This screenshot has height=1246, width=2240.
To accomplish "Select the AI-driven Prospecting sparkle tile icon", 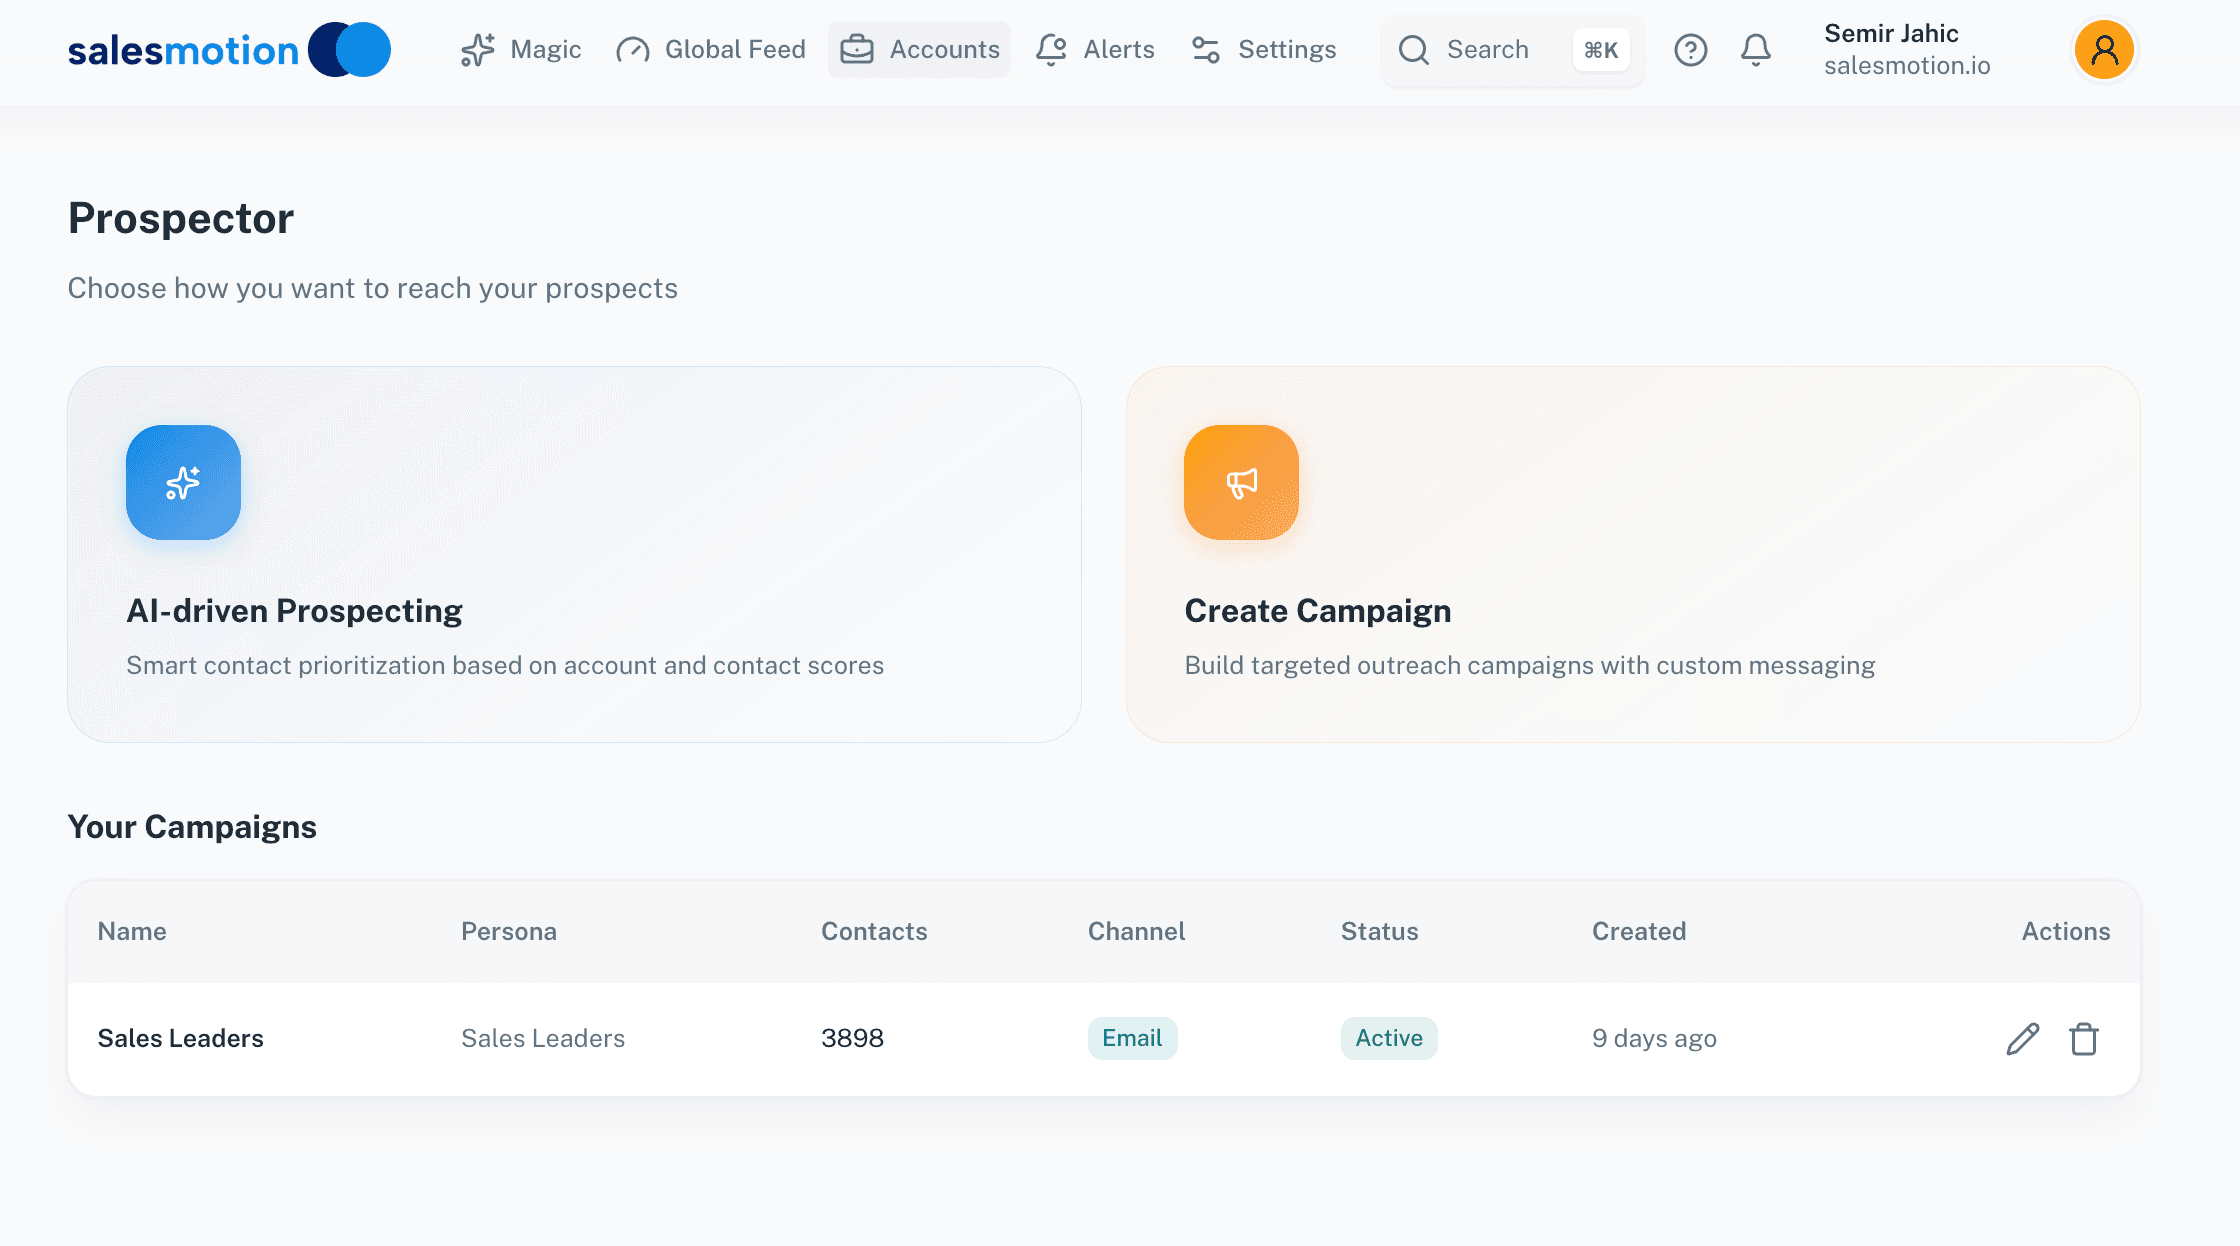I will coord(183,482).
